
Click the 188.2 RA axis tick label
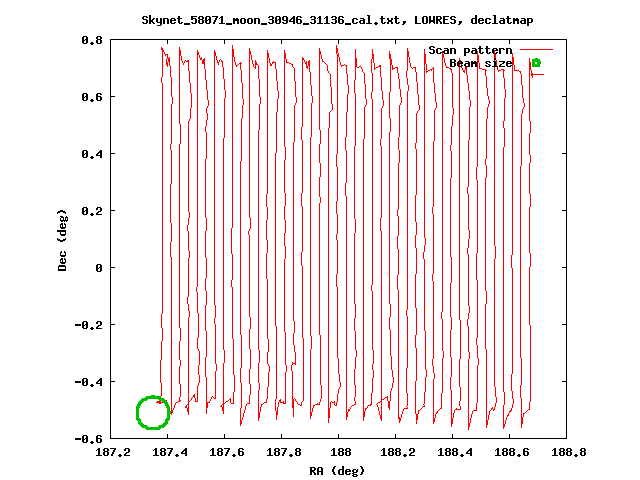pyautogui.click(x=398, y=452)
